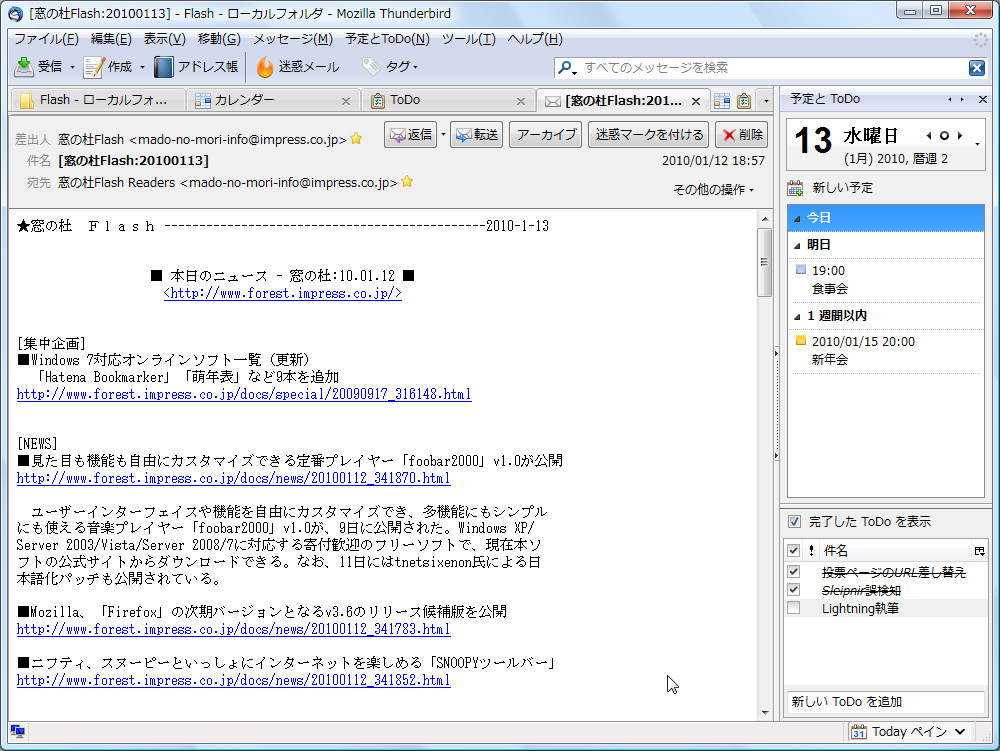Click アーカイブ archive button
The width and height of the screenshot is (1000, 751).
point(546,135)
